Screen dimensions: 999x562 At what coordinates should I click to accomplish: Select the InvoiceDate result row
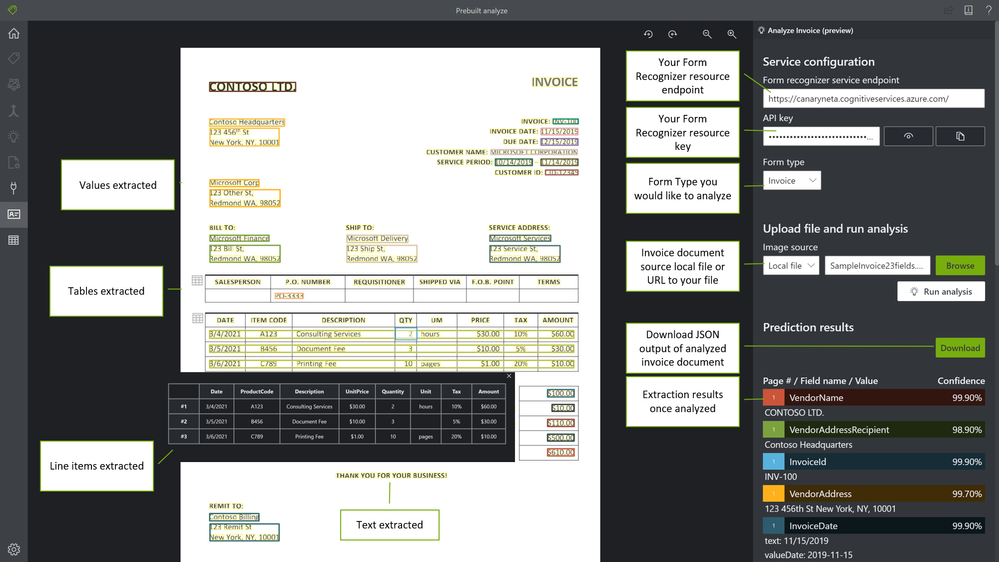[x=874, y=526]
